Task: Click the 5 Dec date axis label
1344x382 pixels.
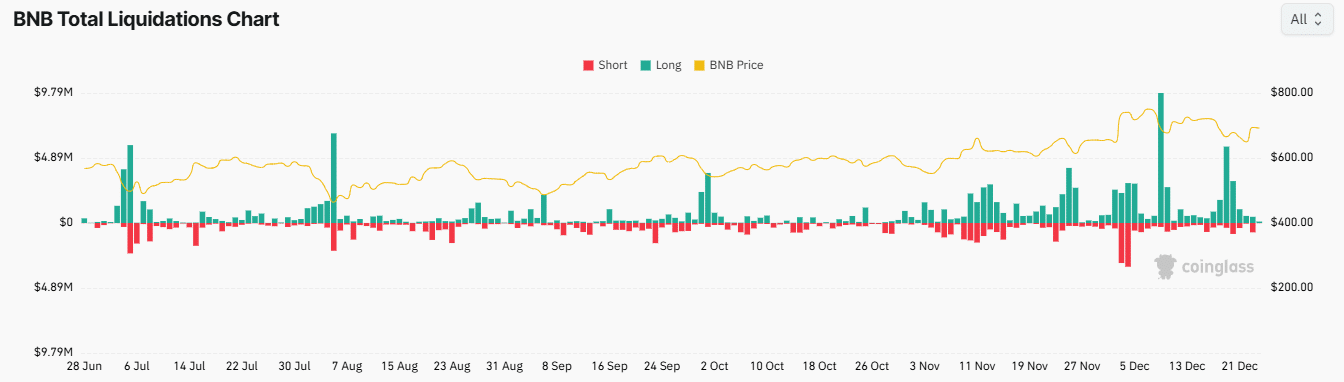Action: pyautogui.click(x=1136, y=366)
